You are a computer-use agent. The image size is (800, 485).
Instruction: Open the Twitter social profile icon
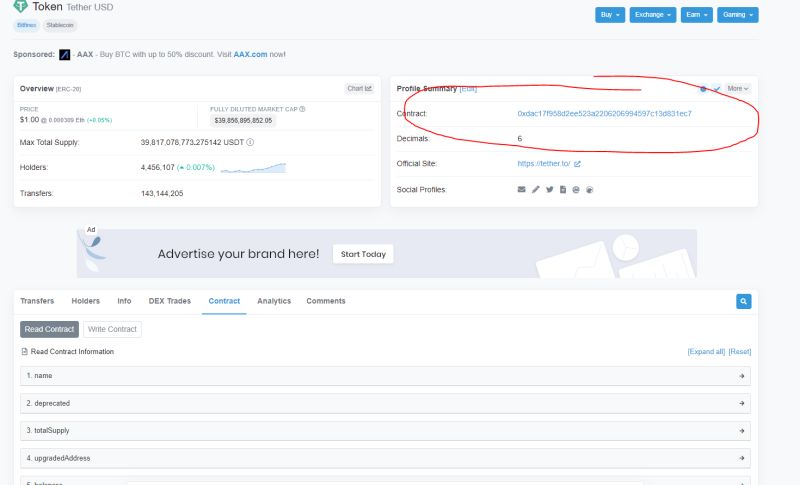tap(549, 190)
